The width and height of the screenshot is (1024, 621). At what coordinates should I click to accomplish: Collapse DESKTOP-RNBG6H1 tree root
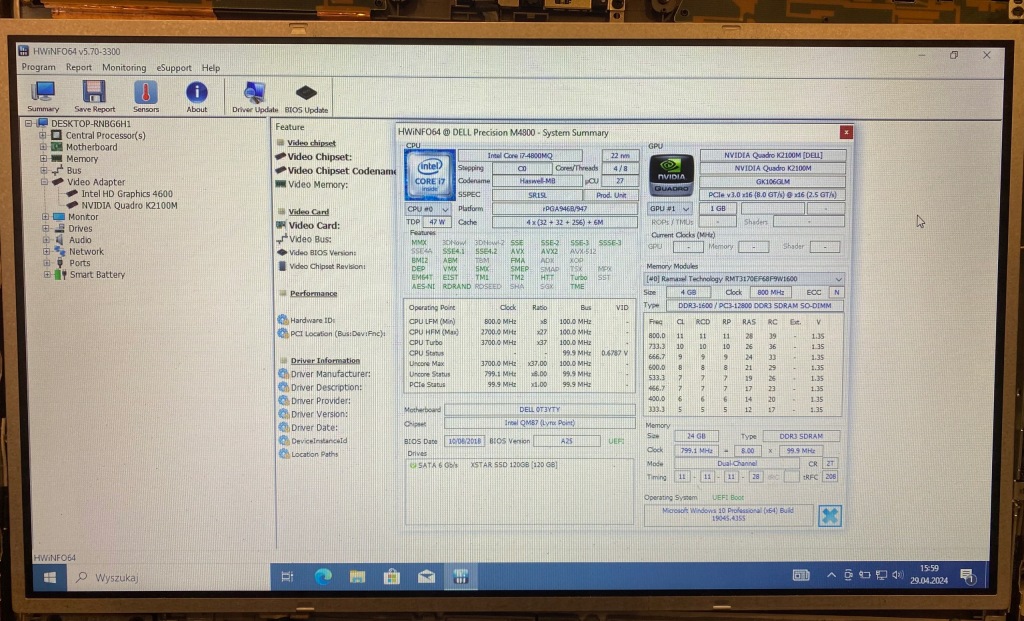click(28, 123)
